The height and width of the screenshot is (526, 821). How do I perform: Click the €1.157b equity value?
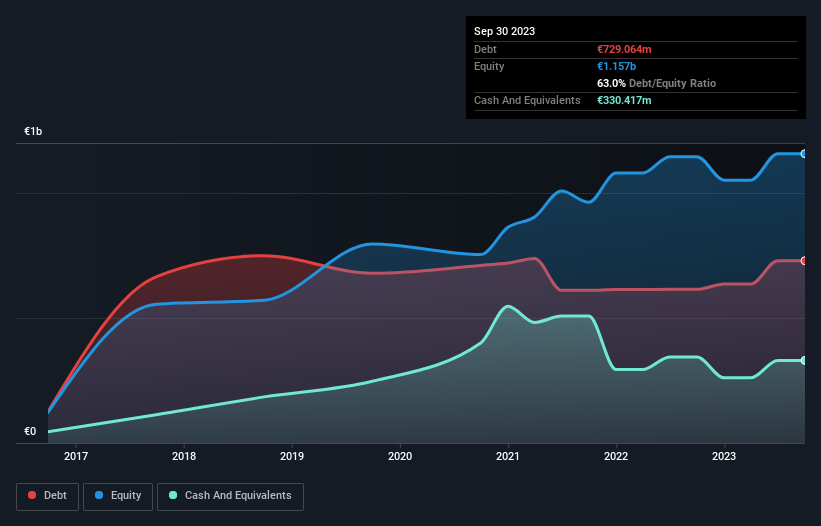(616, 66)
